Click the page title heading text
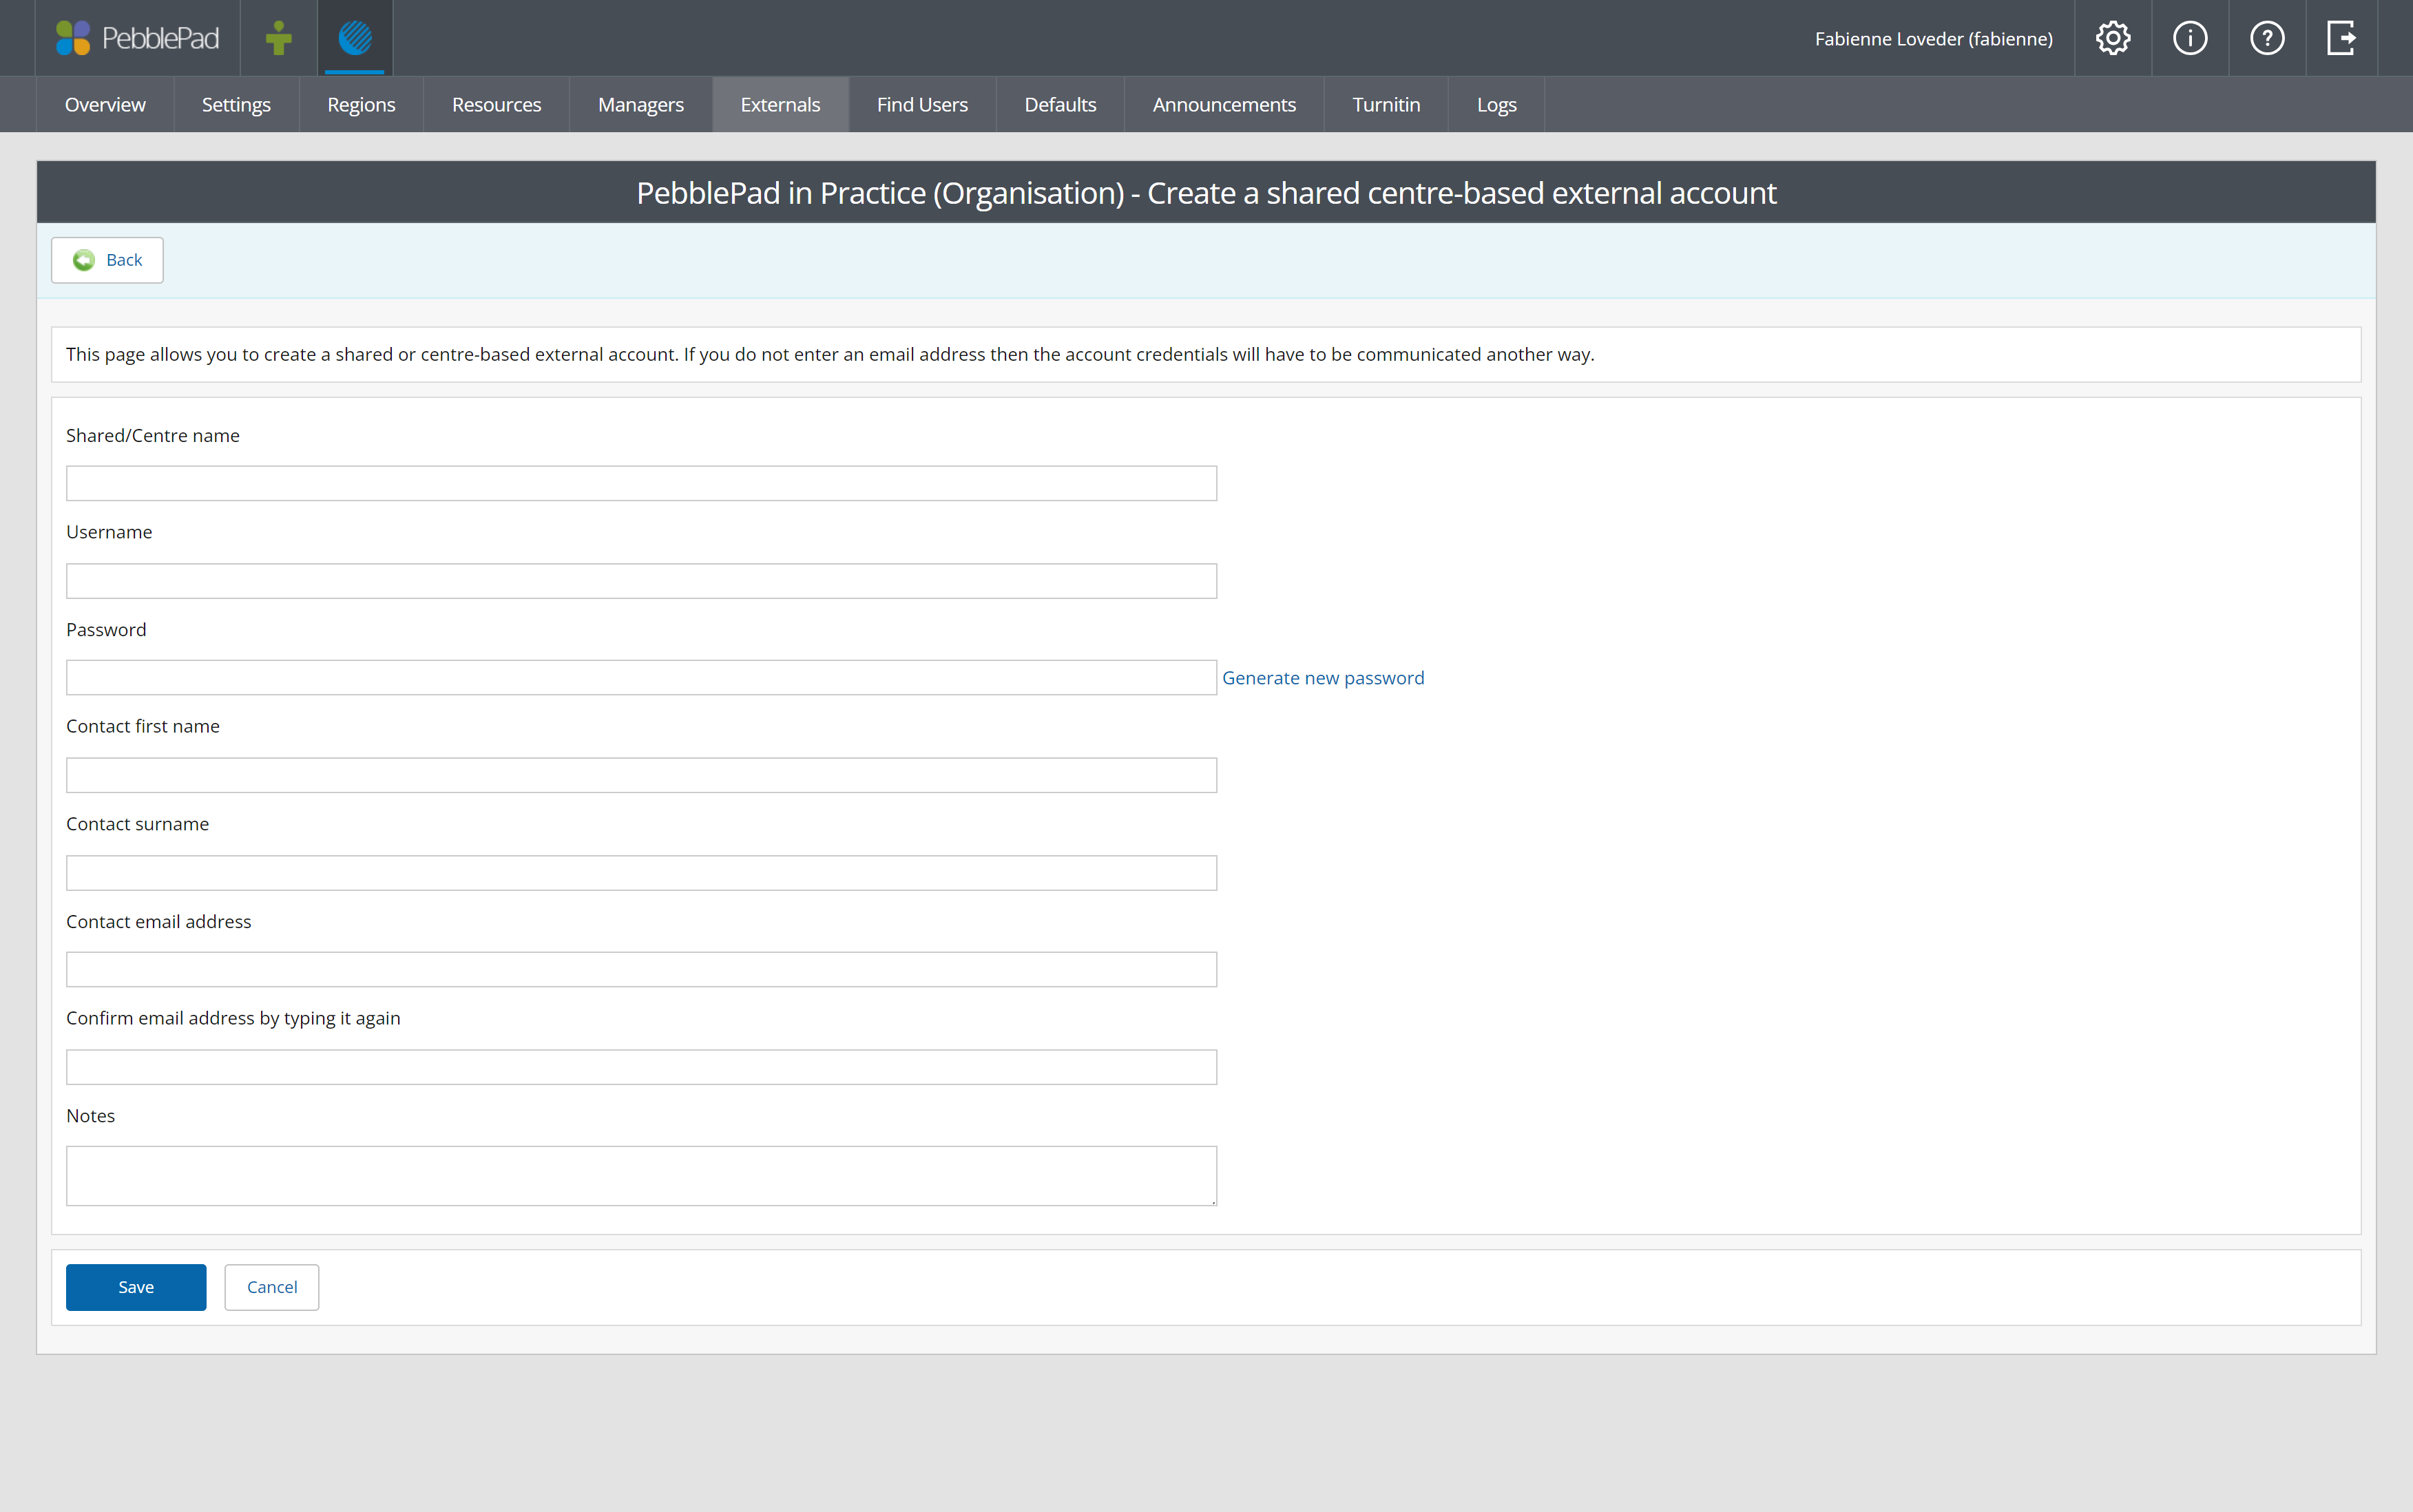 click(x=1206, y=193)
